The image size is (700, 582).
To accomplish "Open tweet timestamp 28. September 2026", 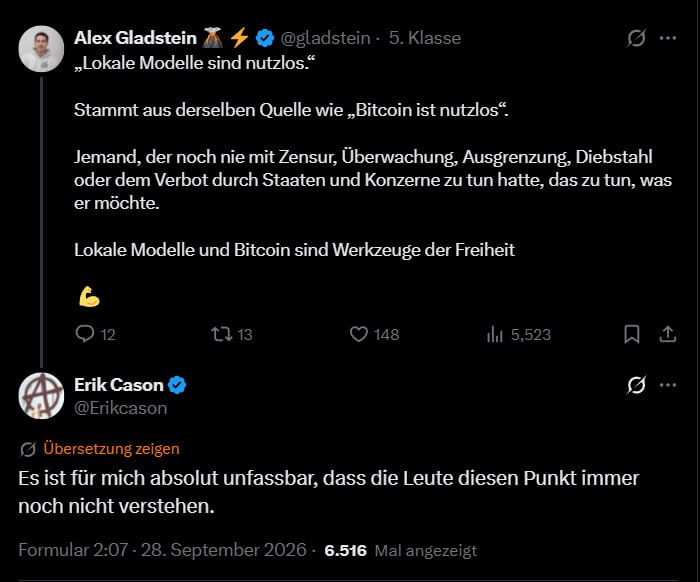I will pyautogui.click(x=224, y=550).
